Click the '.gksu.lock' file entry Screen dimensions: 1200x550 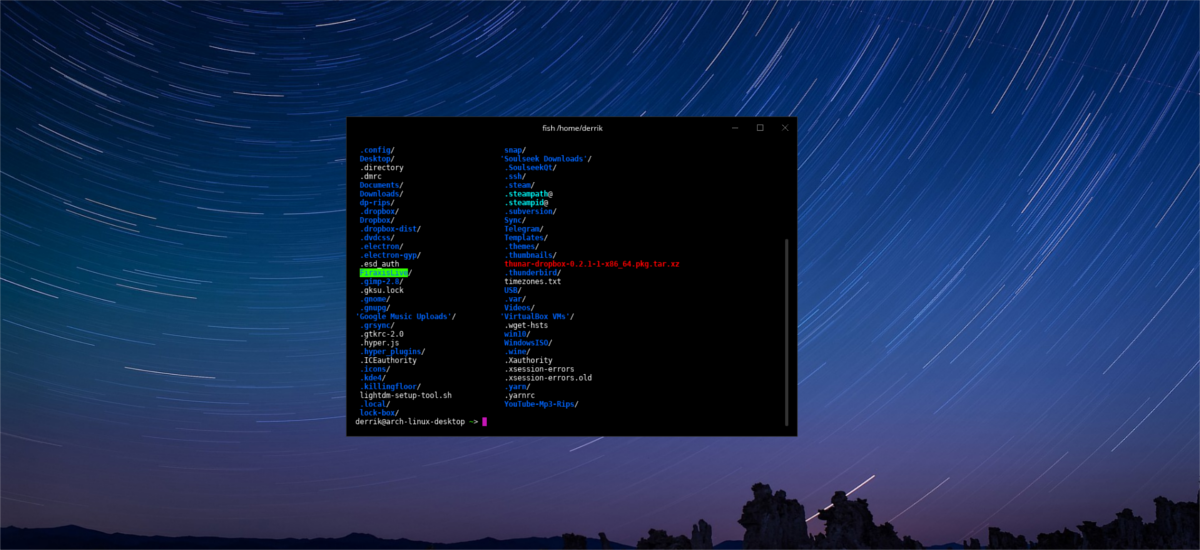[x=382, y=290]
